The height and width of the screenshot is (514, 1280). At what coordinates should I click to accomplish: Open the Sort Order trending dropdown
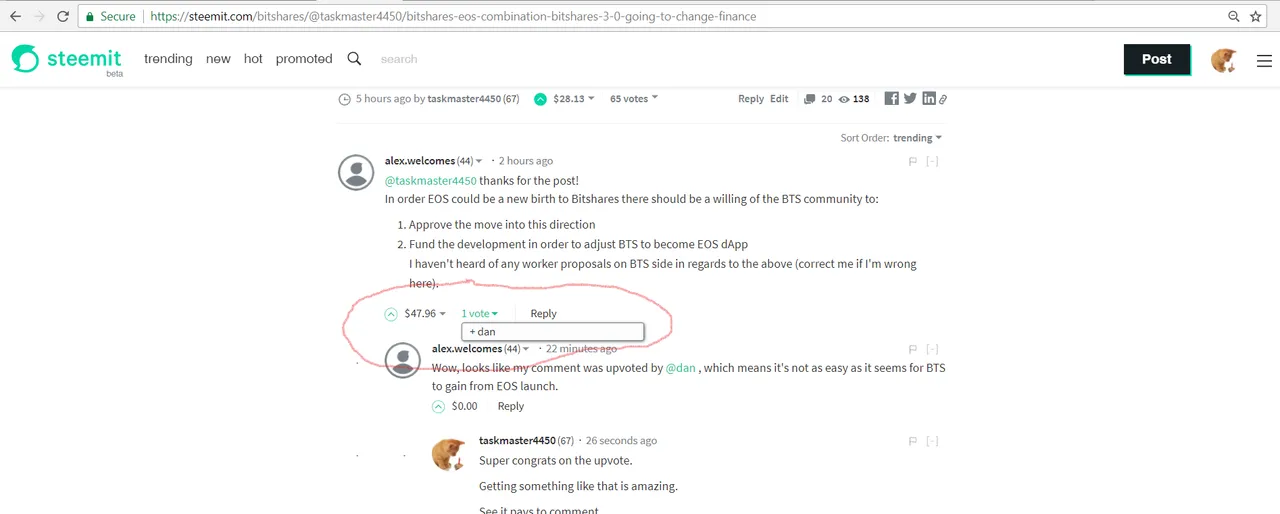click(x=917, y=138)
